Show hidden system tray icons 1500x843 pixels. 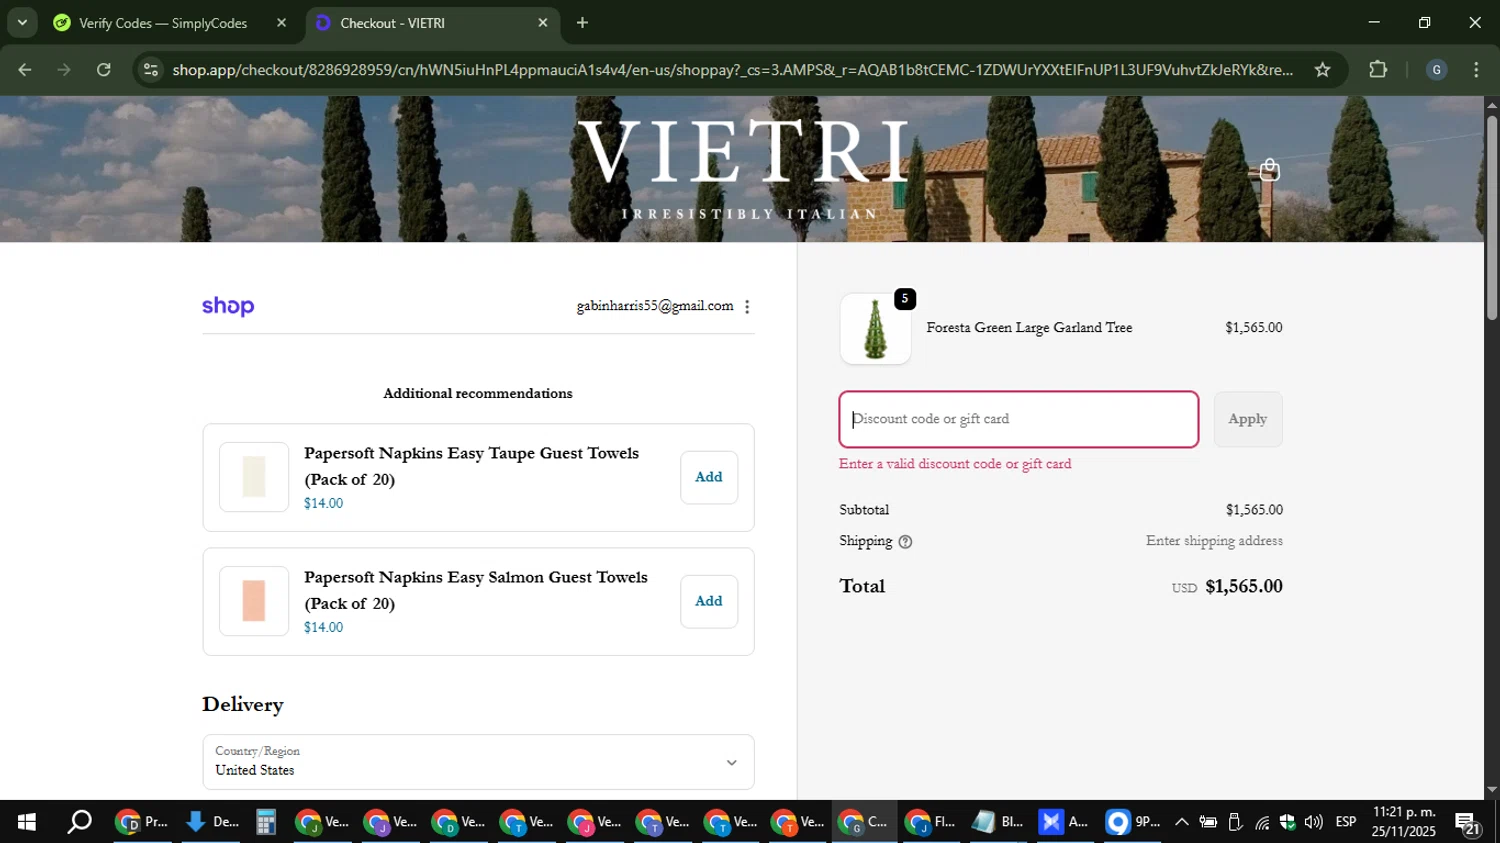1181,822
